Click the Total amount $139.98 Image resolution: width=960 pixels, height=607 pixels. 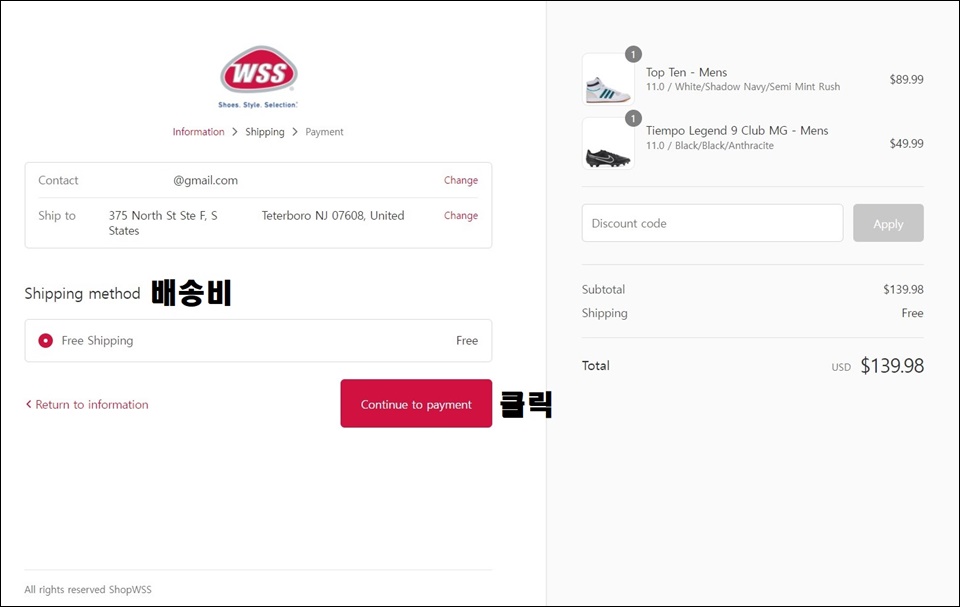(x=892, y=366)
